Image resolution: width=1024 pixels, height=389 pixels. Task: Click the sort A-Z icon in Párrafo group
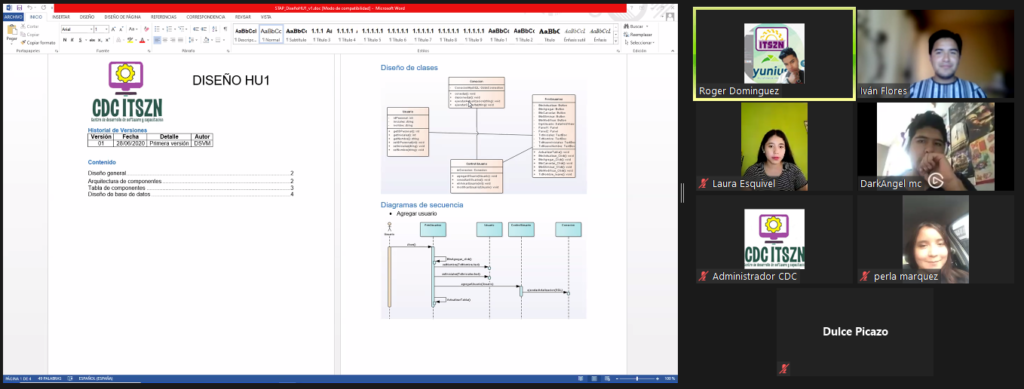point(215,29)
